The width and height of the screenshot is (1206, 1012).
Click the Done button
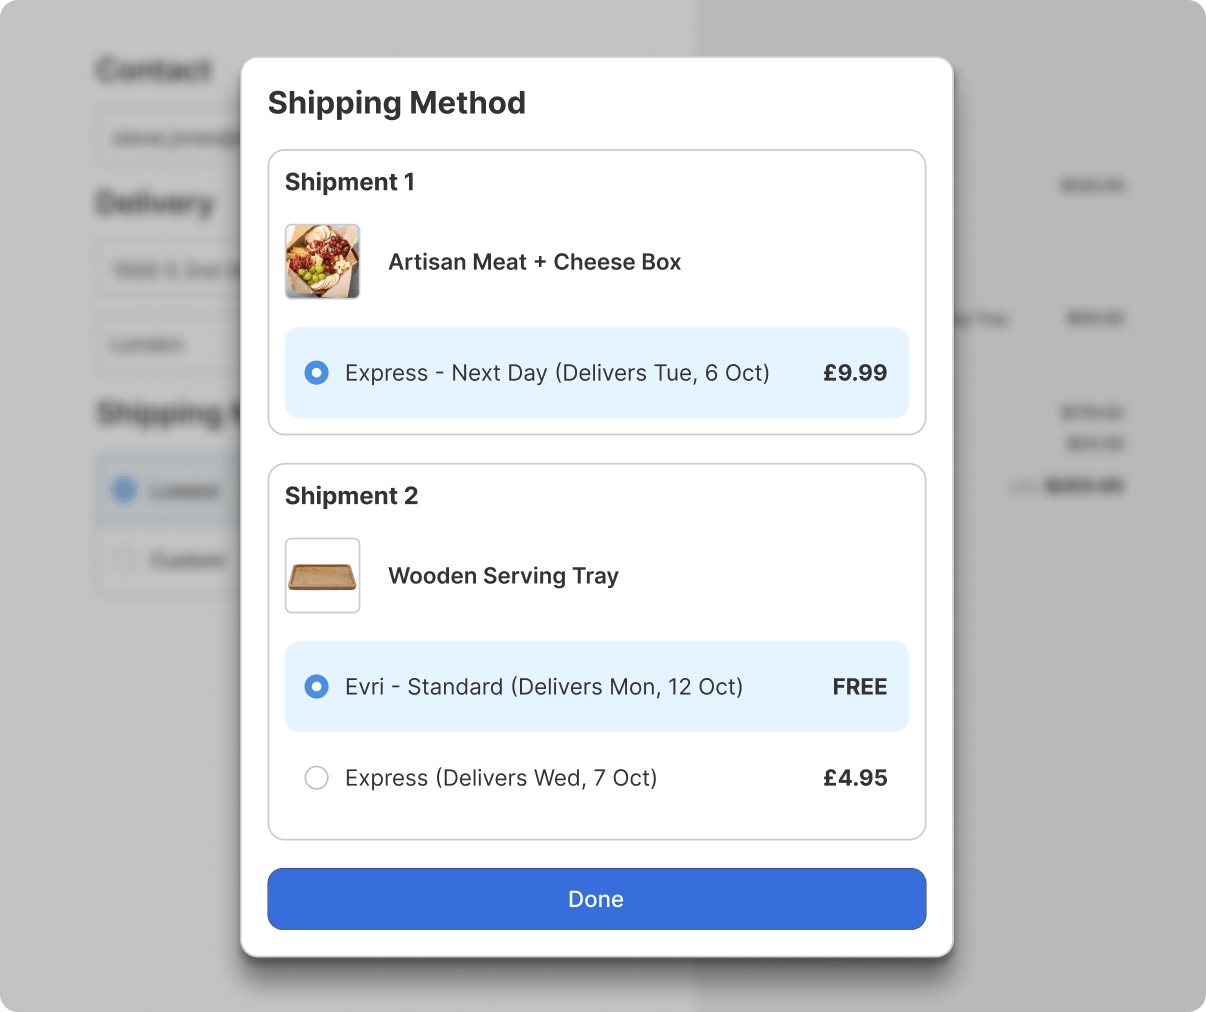[x=596, y=899]
